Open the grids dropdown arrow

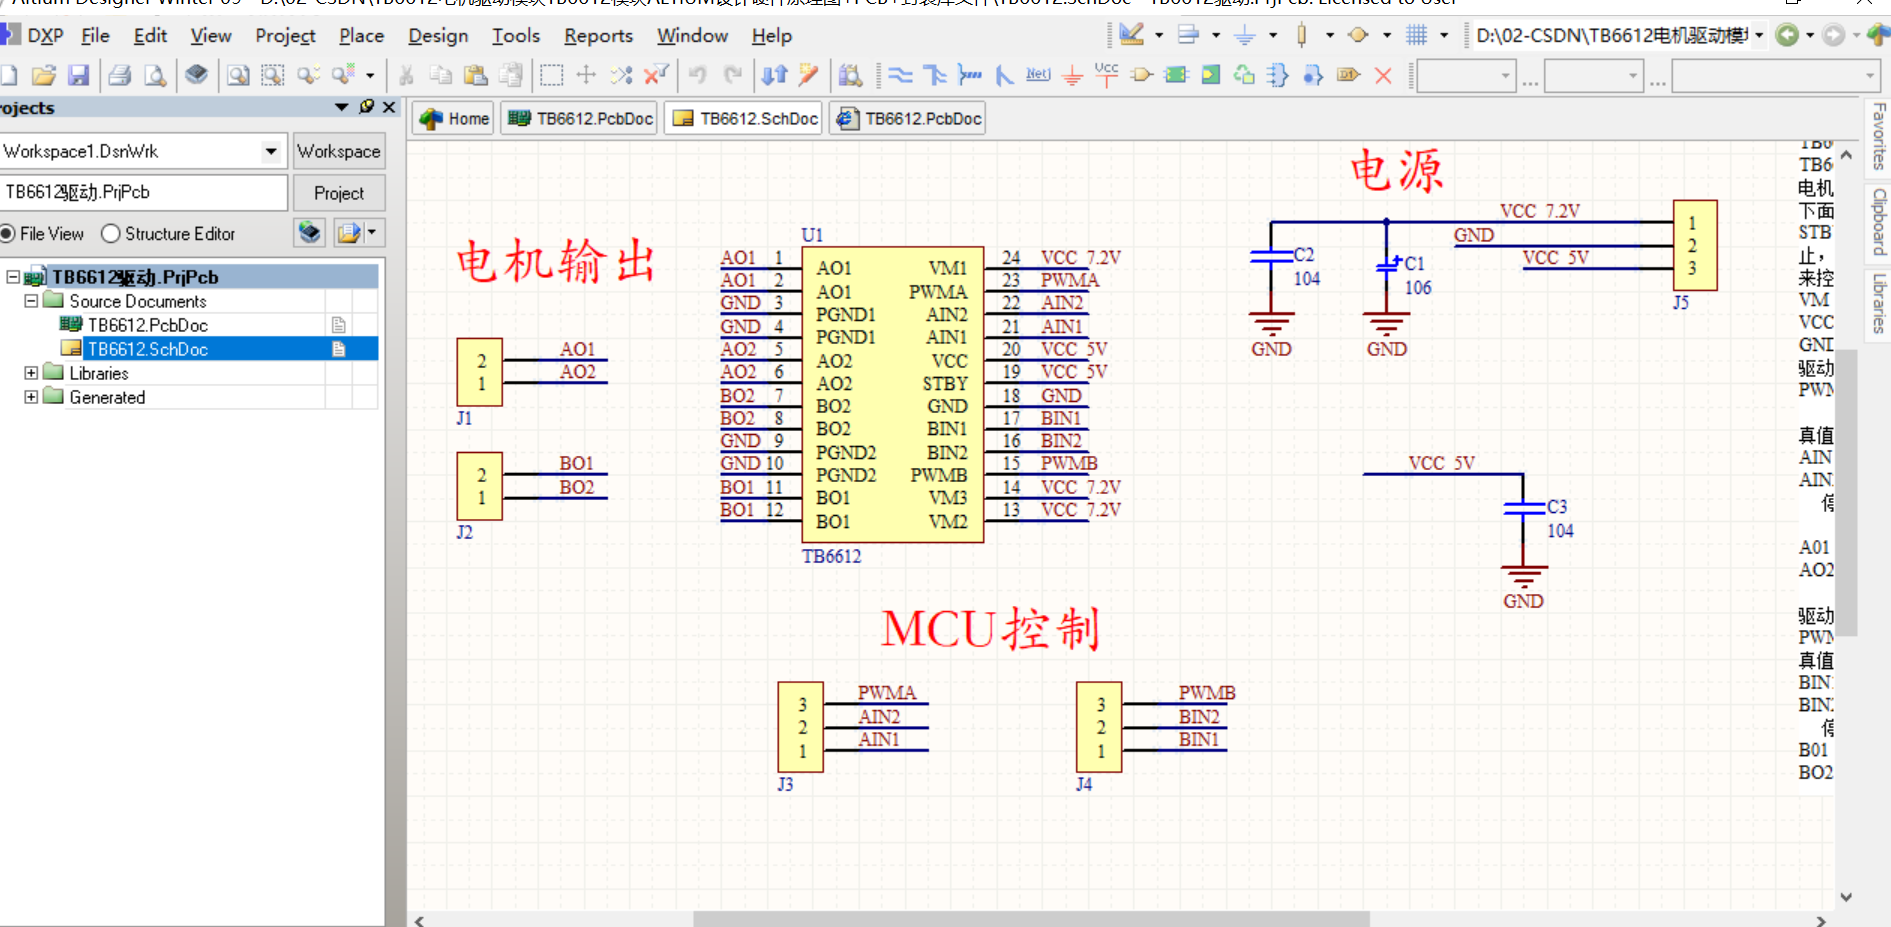(1443, 35)
